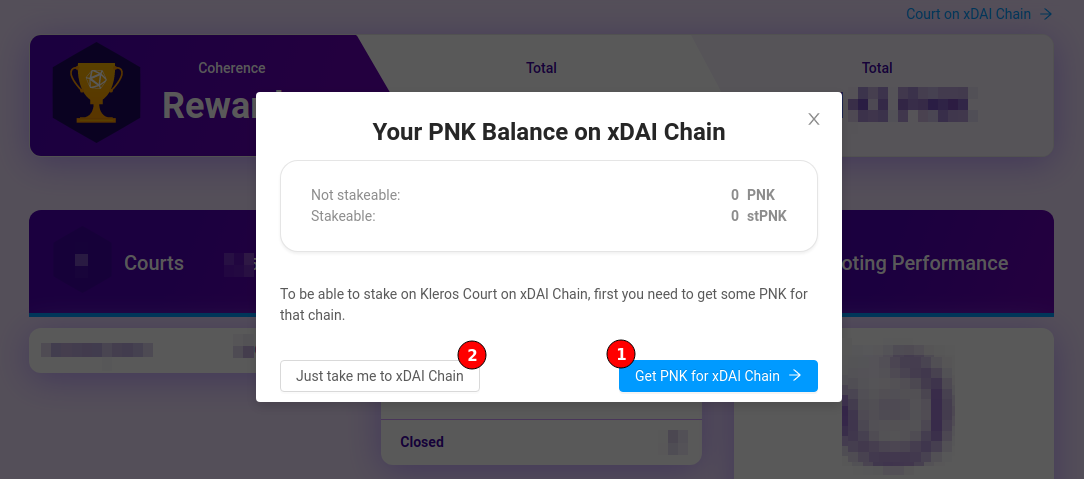The width and height of the screenshot is (1084, 479).
Task: Close the PNK Balance dialog
Action: (814, 119)
